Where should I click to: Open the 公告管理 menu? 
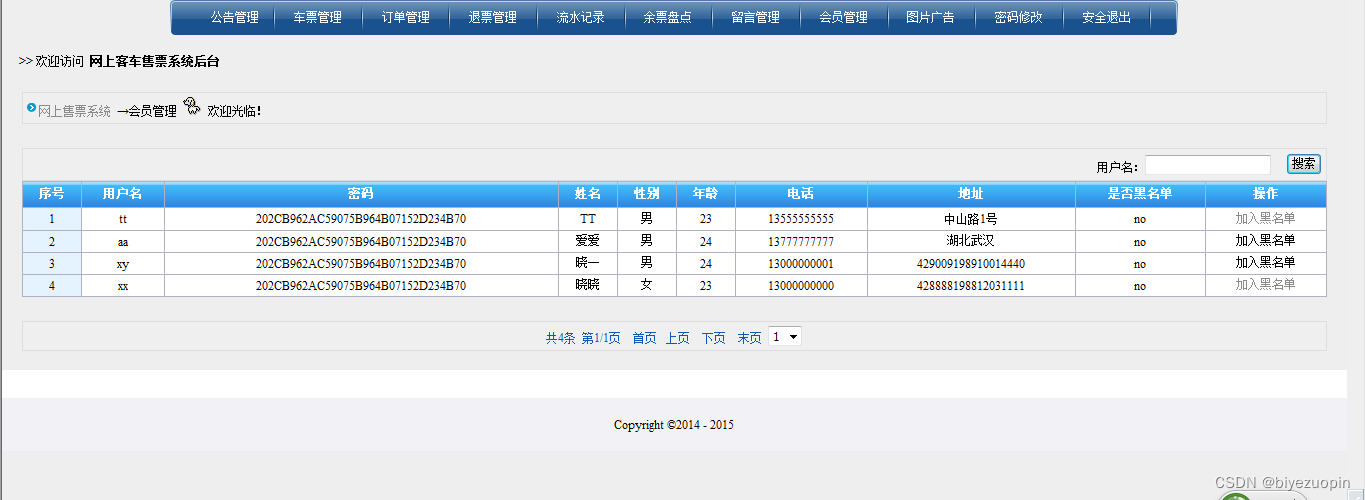tap(234, 18)
